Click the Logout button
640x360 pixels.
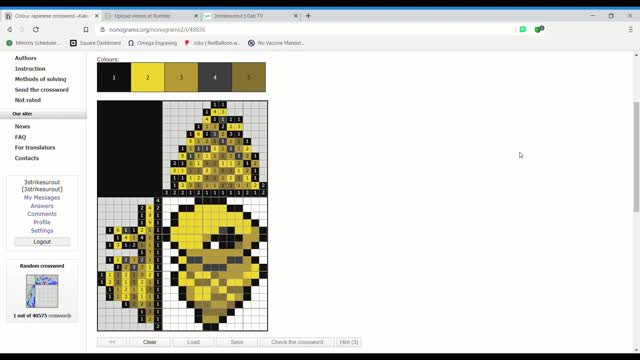pos(42,242)
